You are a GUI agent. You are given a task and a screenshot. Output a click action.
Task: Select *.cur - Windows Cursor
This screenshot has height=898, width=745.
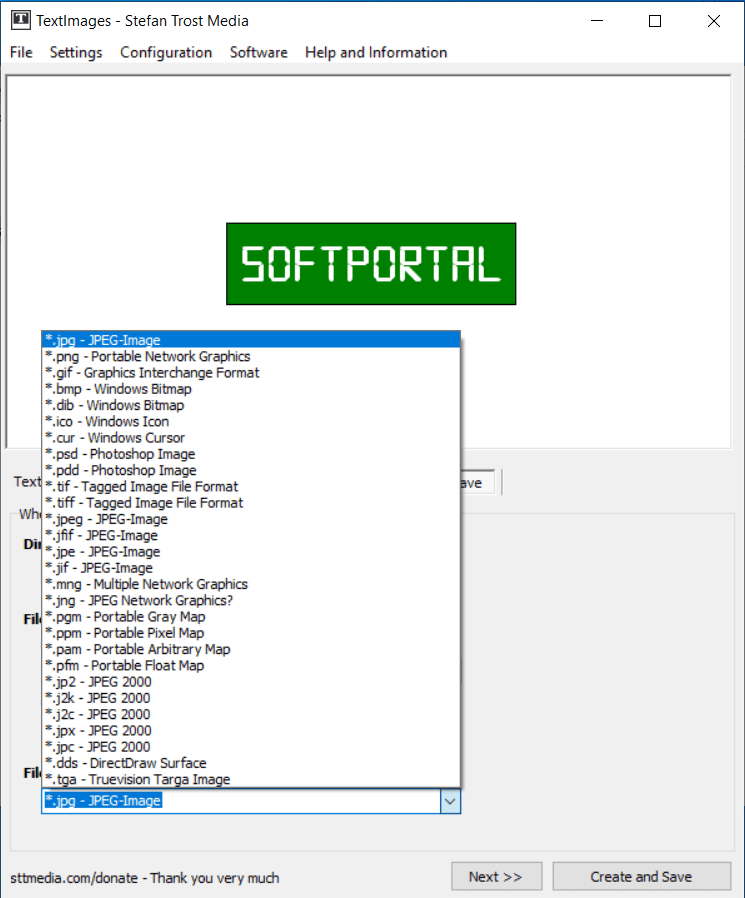pos(251,438)
